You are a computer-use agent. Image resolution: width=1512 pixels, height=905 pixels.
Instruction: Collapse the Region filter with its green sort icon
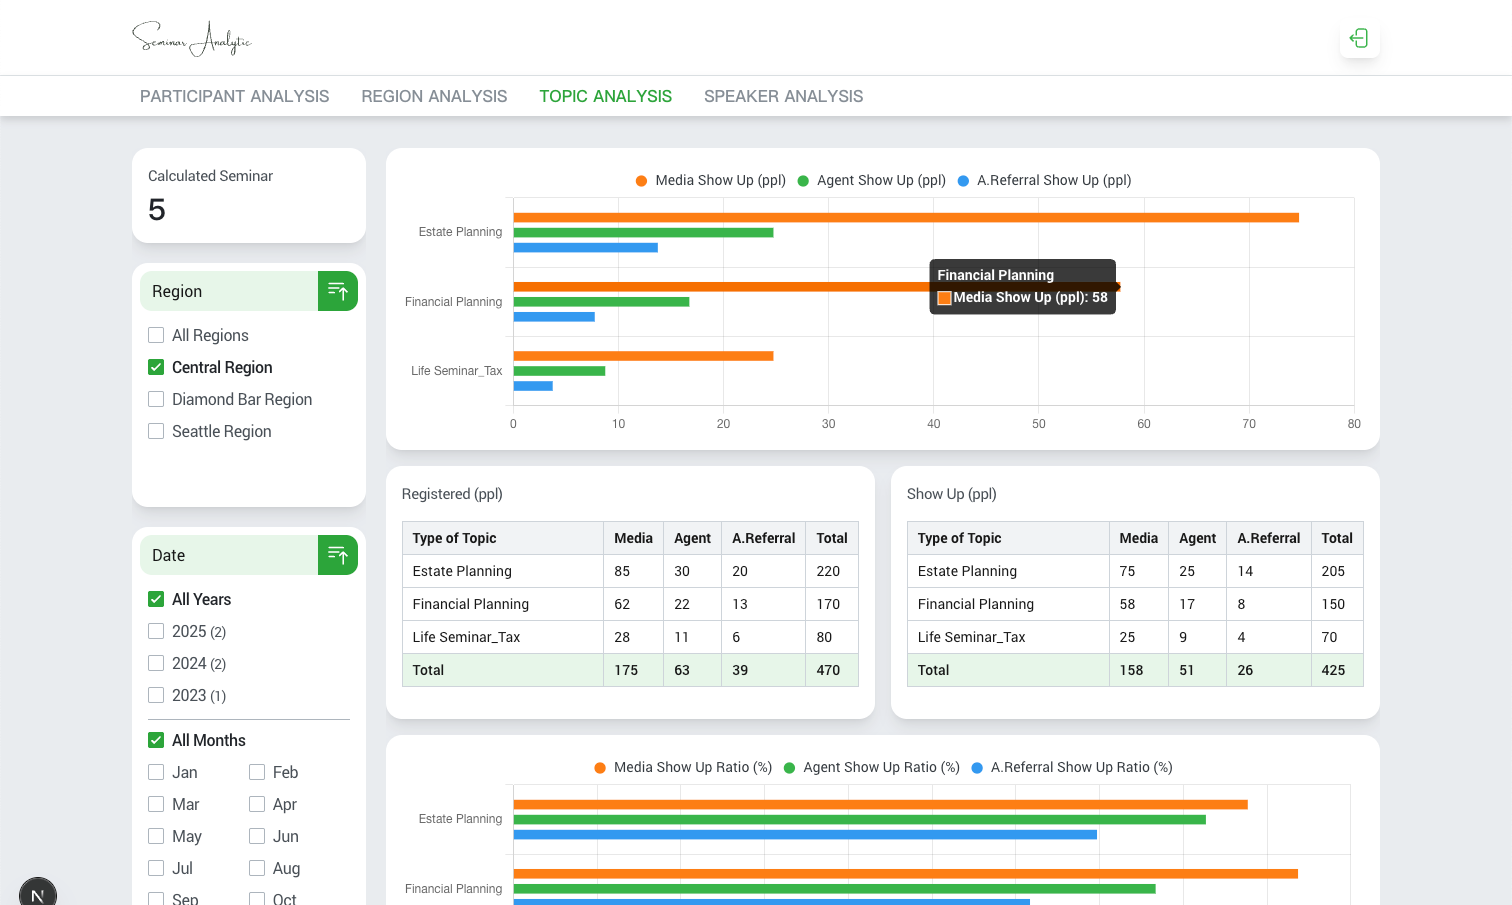(x=338, y=291)
